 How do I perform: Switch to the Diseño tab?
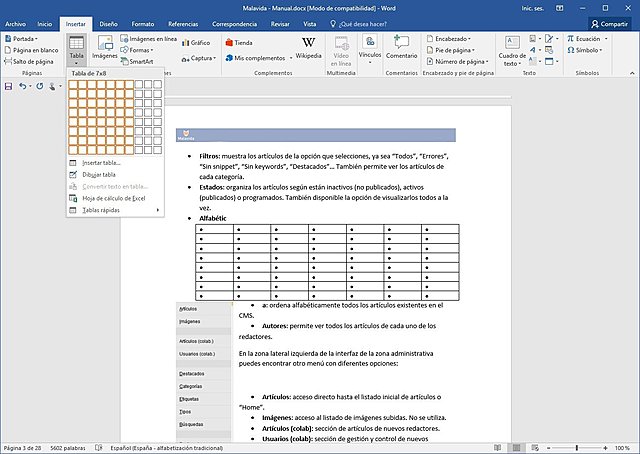click(108, 24)
